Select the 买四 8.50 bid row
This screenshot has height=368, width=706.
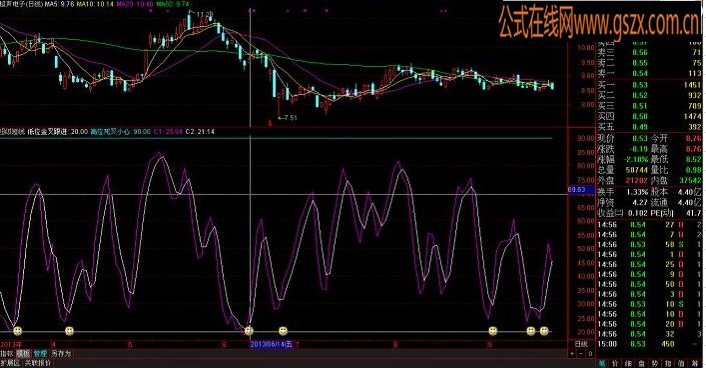tap(649, 117)
